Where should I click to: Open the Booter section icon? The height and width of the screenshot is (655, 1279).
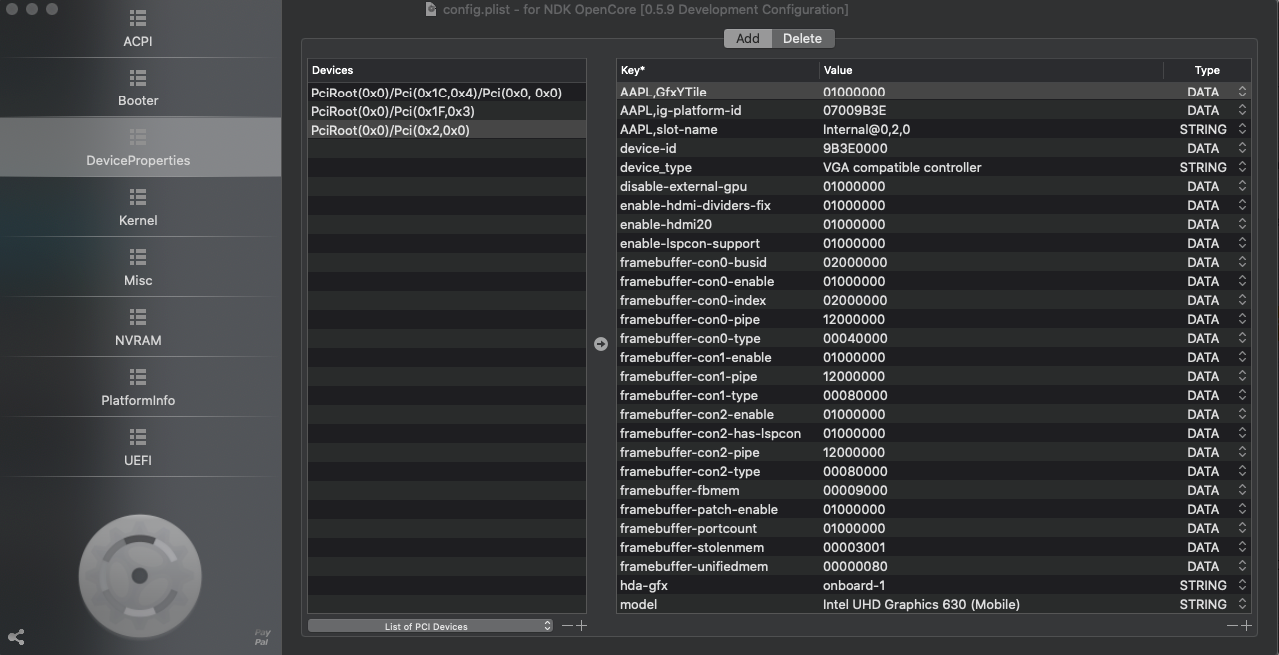click(138, 79)
